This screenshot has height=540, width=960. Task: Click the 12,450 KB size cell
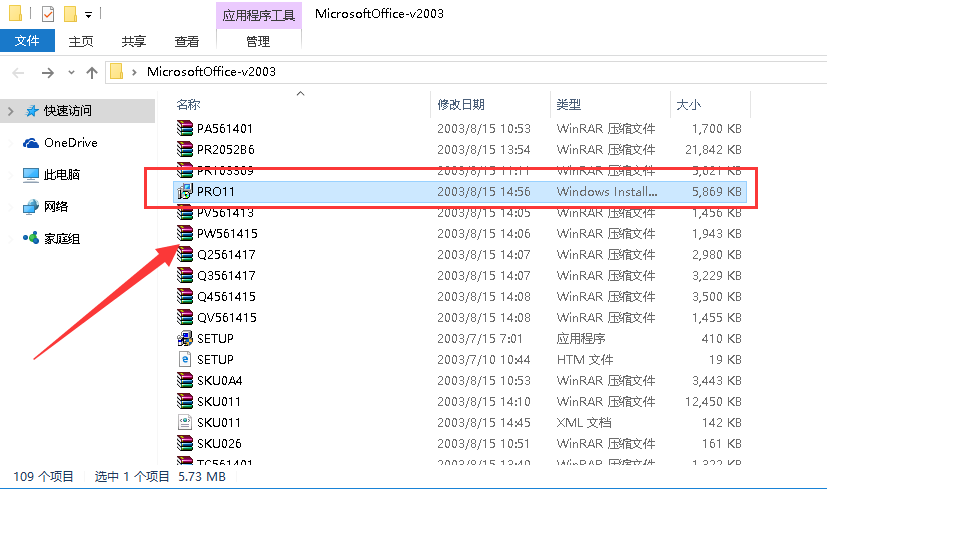click(713, 402)
